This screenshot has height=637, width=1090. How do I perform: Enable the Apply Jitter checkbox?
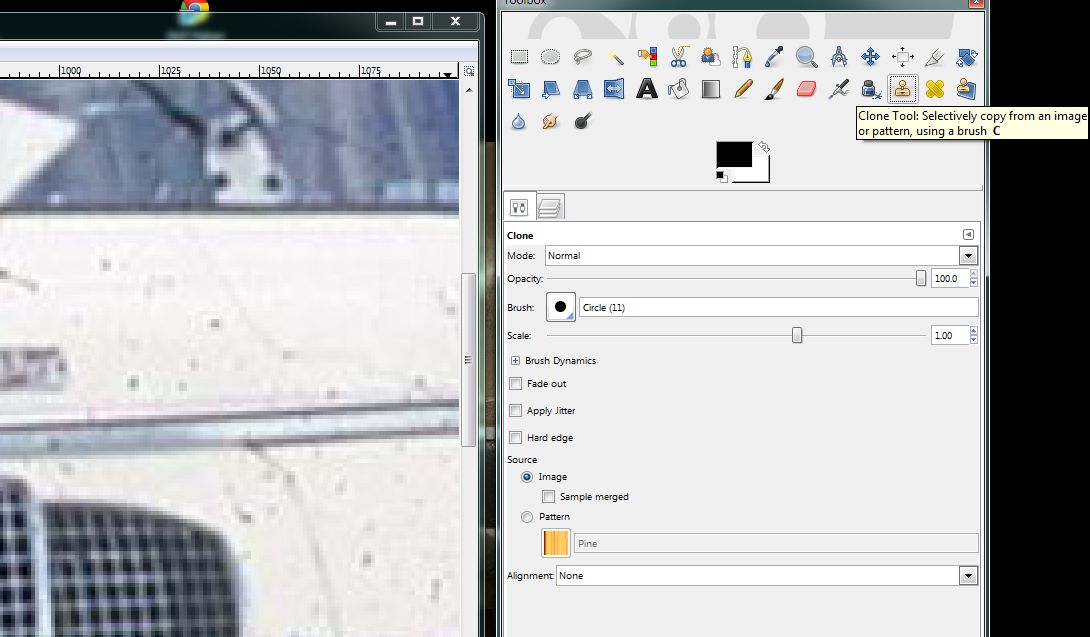pos(516,411)
